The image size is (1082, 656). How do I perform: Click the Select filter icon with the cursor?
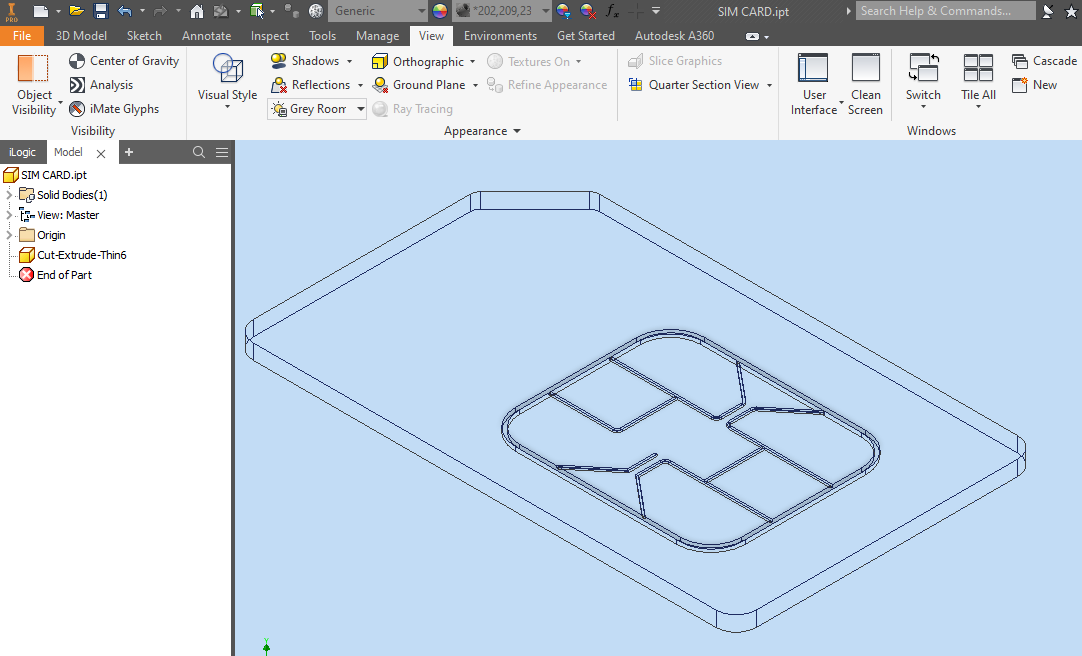[x=257, y=11]
